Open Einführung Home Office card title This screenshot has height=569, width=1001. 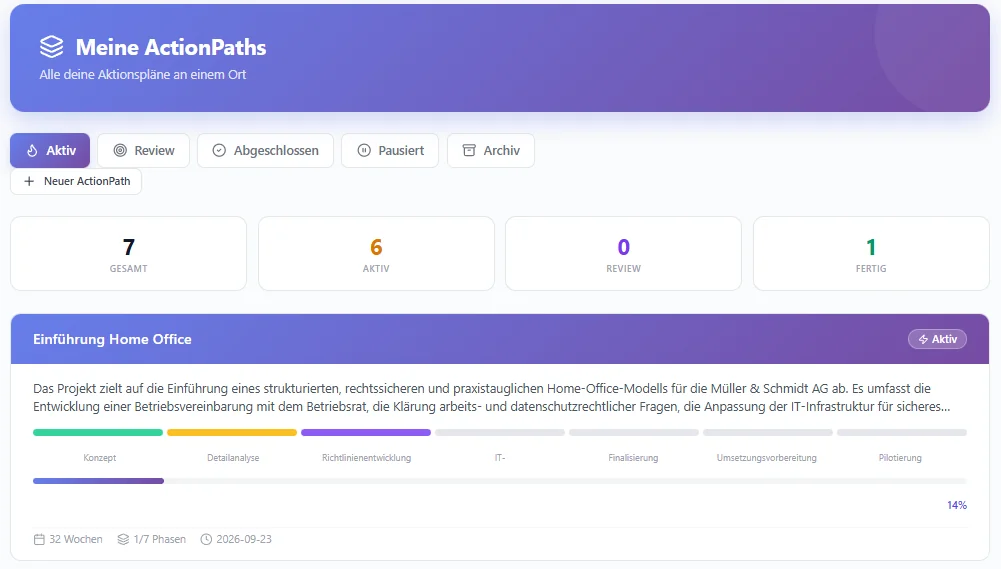[112, 339]
